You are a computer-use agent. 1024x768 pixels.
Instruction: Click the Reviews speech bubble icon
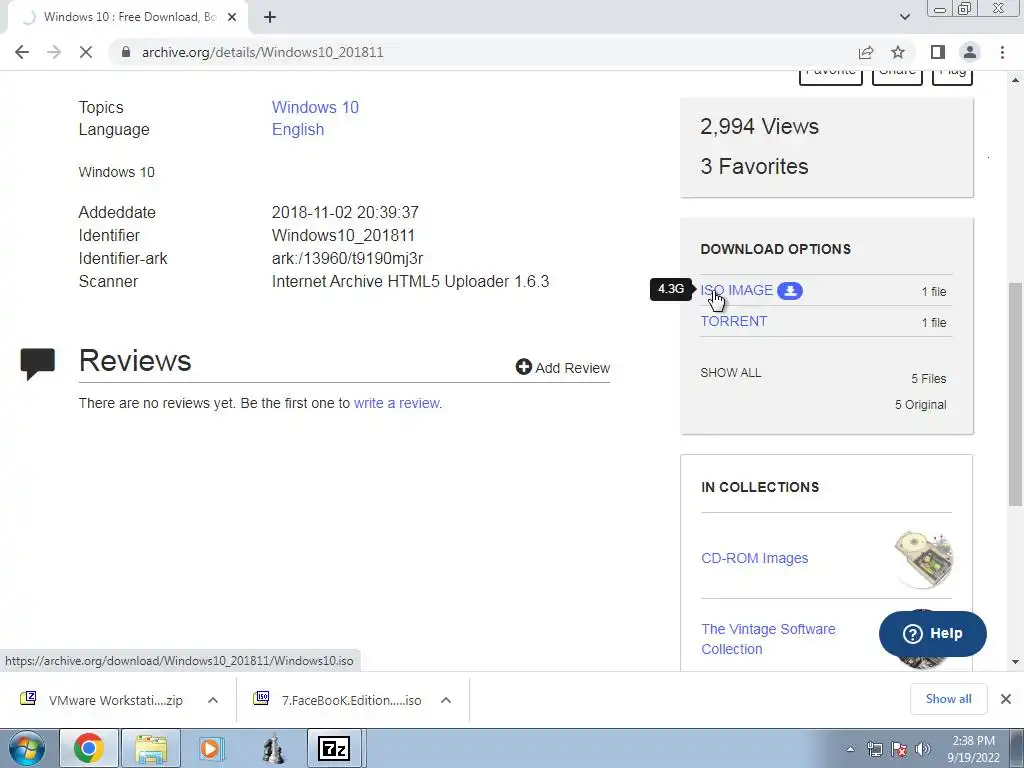37,364
